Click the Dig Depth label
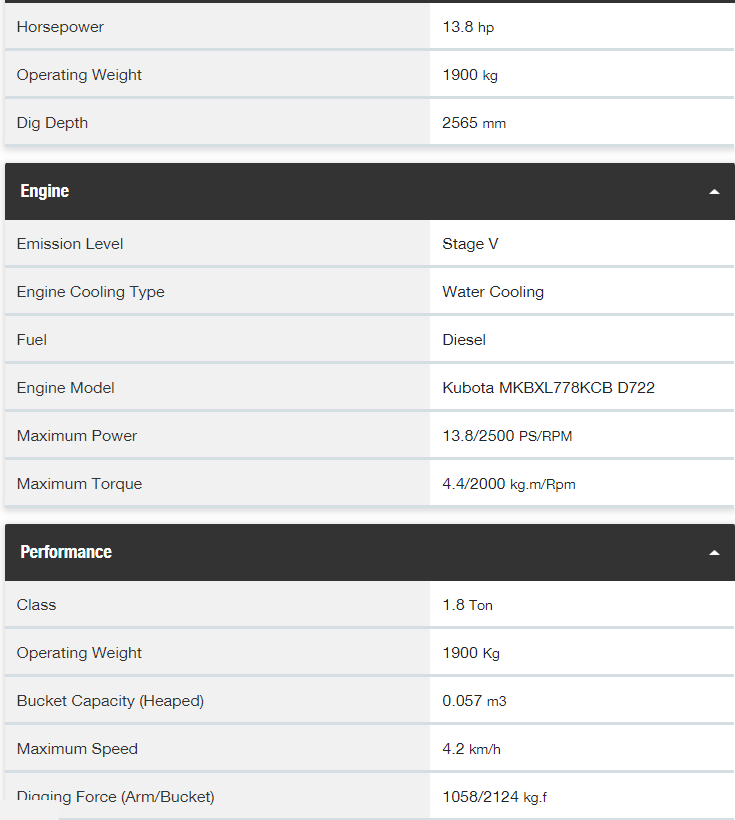 [x=52, y=123]
